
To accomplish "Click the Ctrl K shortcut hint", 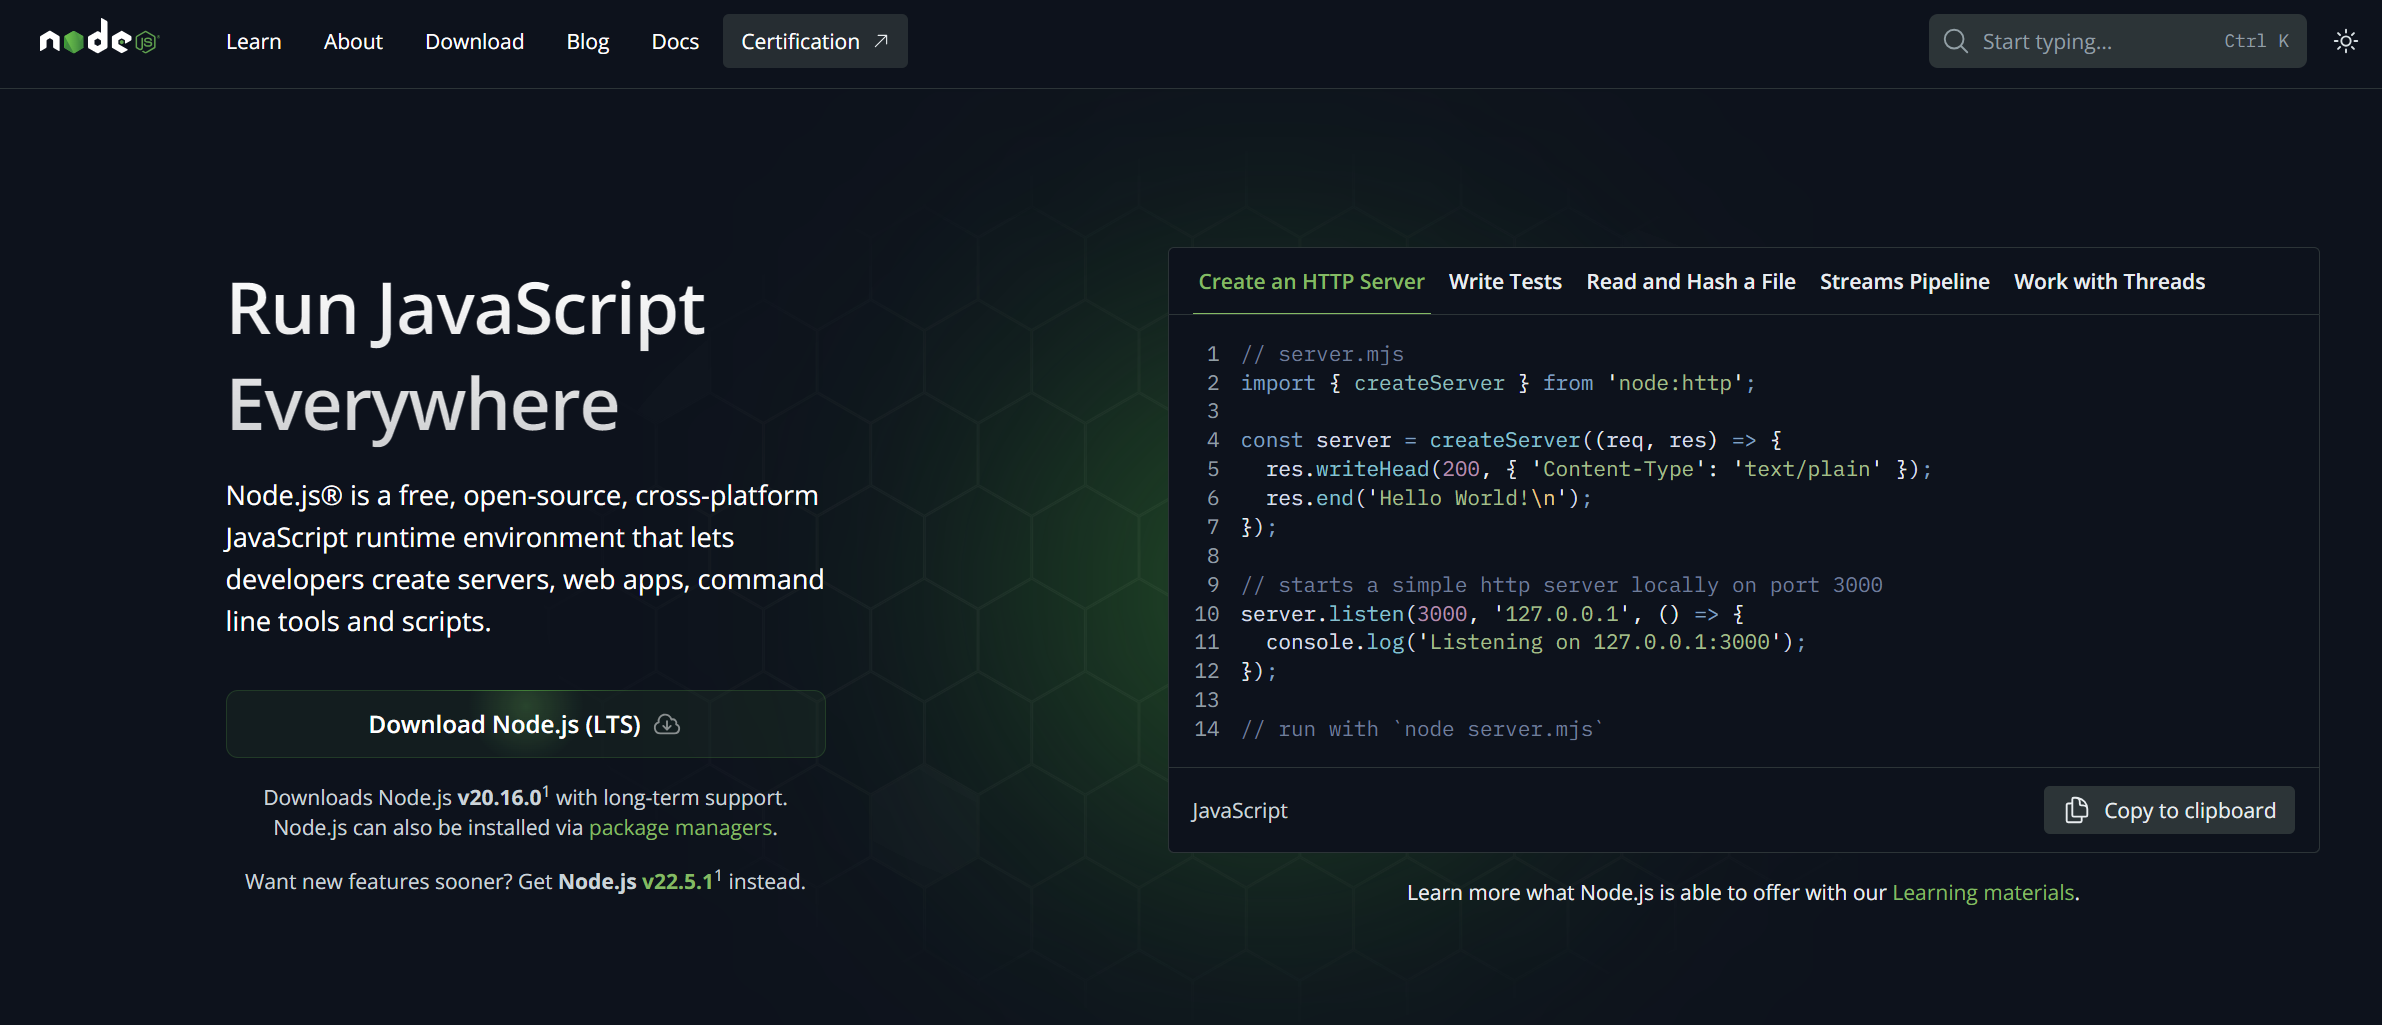I will [2256, 41].
